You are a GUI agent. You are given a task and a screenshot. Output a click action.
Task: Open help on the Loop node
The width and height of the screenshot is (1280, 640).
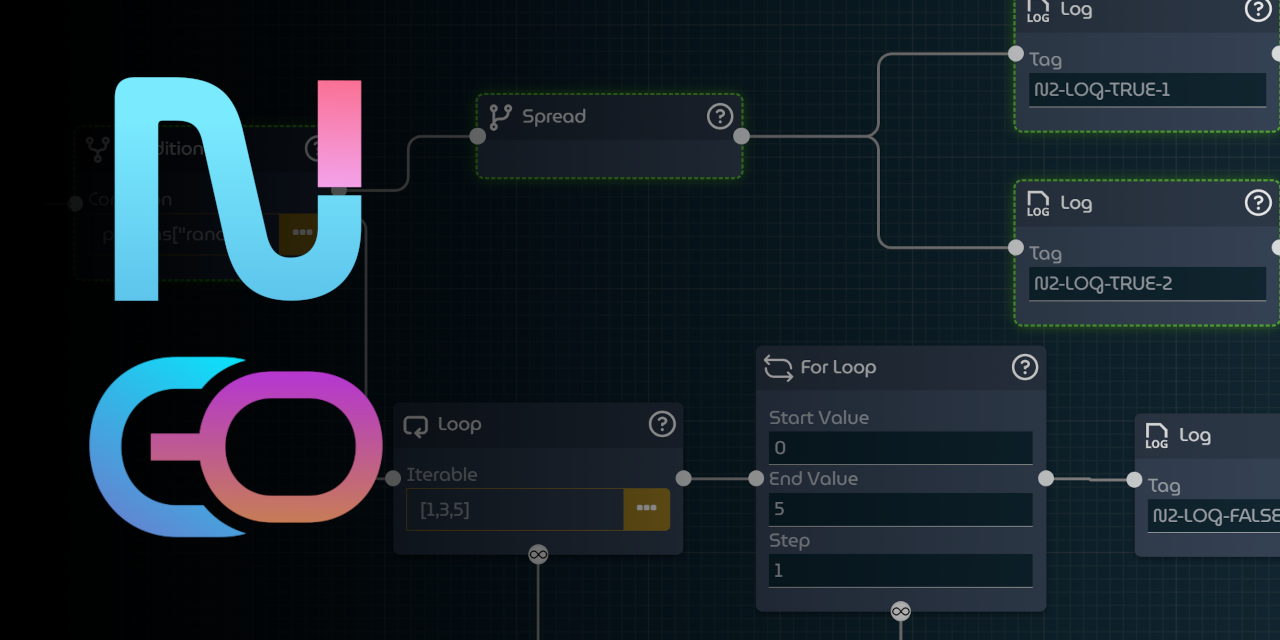coord(660,424)
